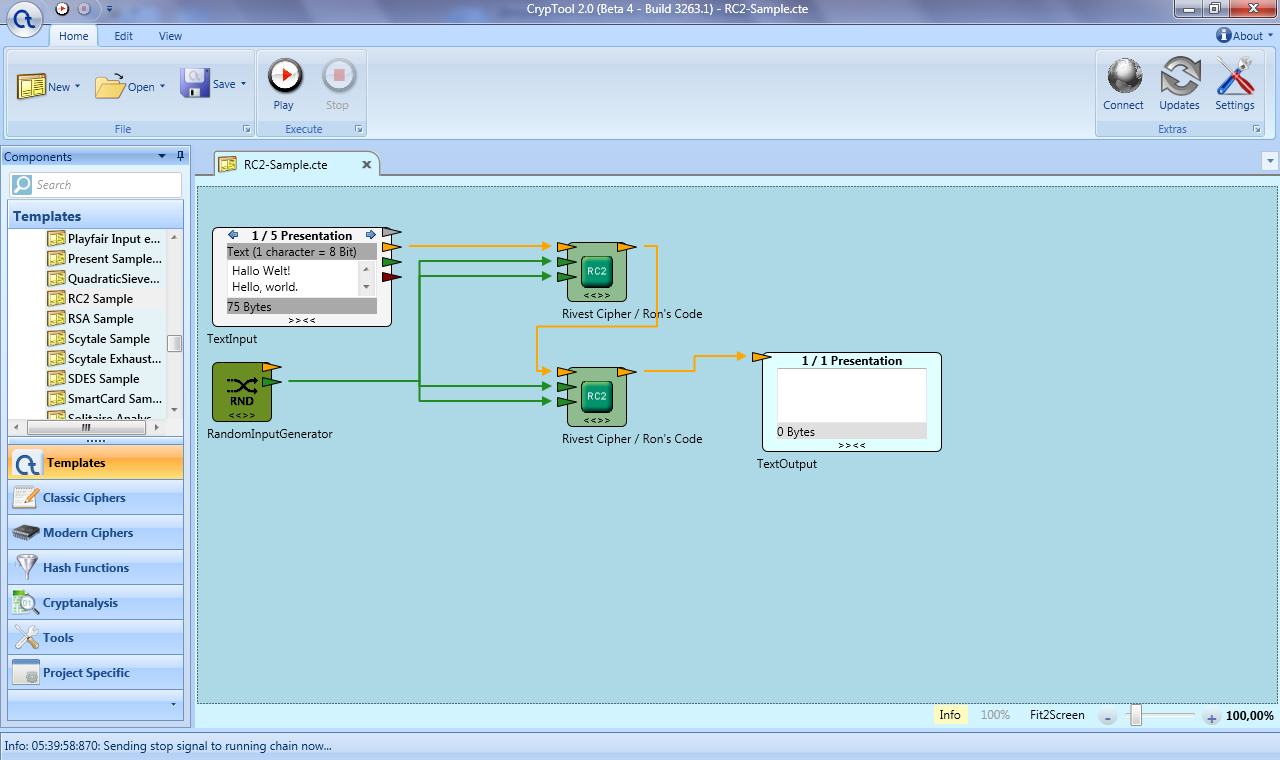Open the Classic Ciphers category
This screenshot has height=760, width=1280.
(96, 498)
